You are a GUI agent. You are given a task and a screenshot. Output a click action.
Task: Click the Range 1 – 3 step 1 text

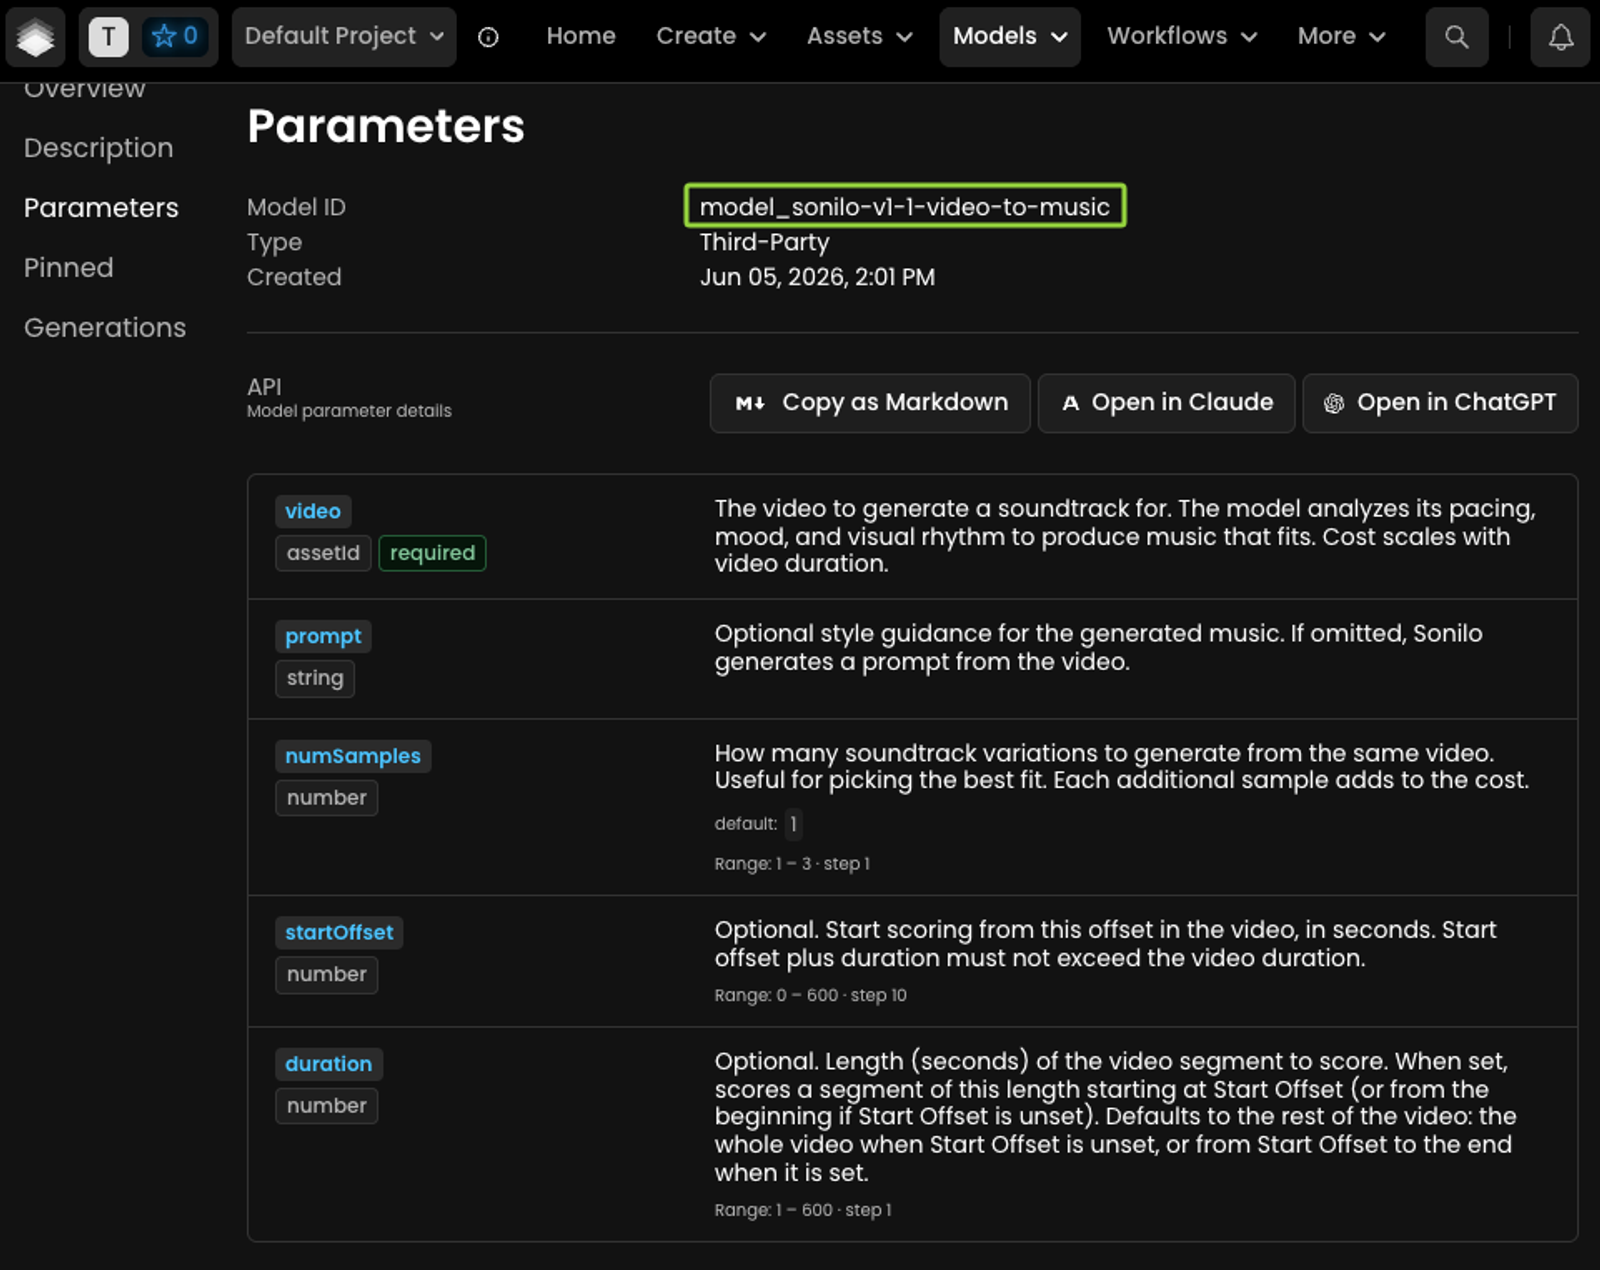click(792, 864)
